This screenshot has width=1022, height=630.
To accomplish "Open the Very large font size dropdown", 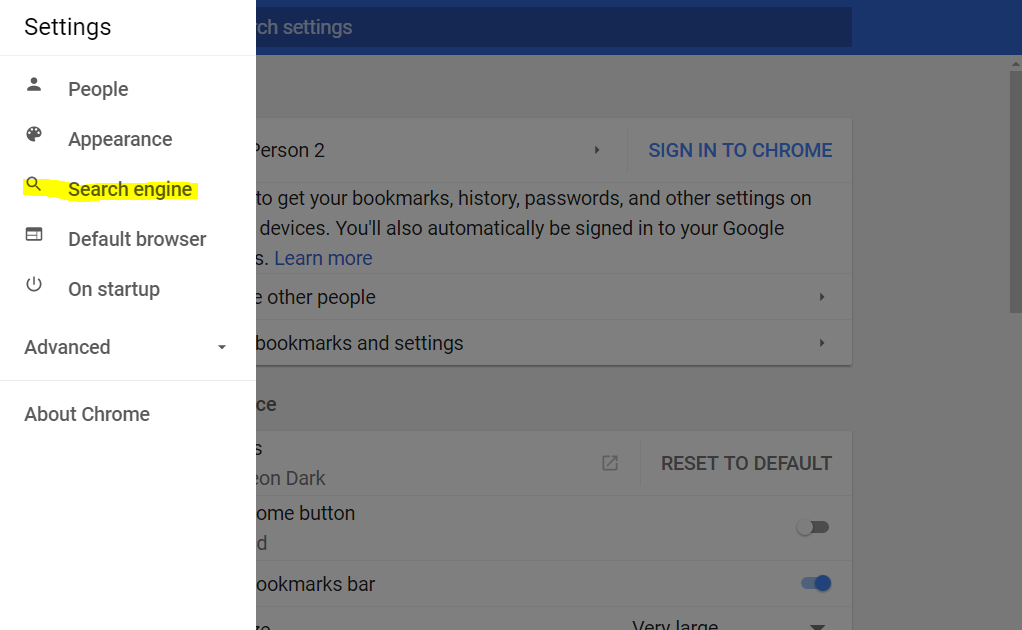I will coord(729,623).
